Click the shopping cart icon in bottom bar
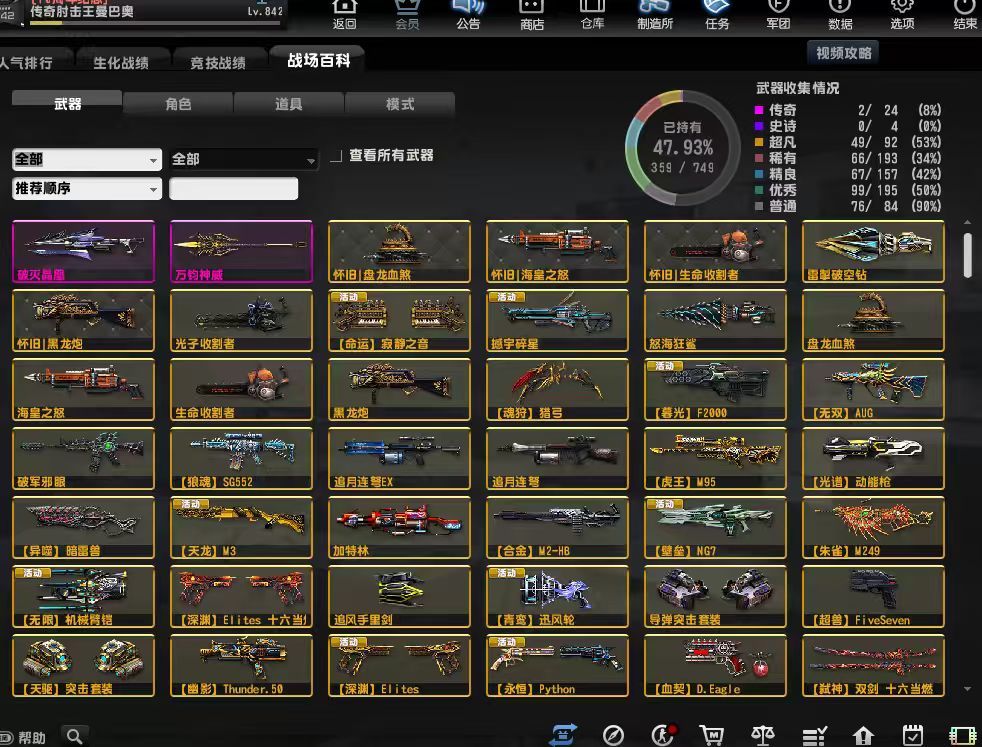The width and height of the screenshot is (982, 747). pyautogui.click(x=713, y=735)
